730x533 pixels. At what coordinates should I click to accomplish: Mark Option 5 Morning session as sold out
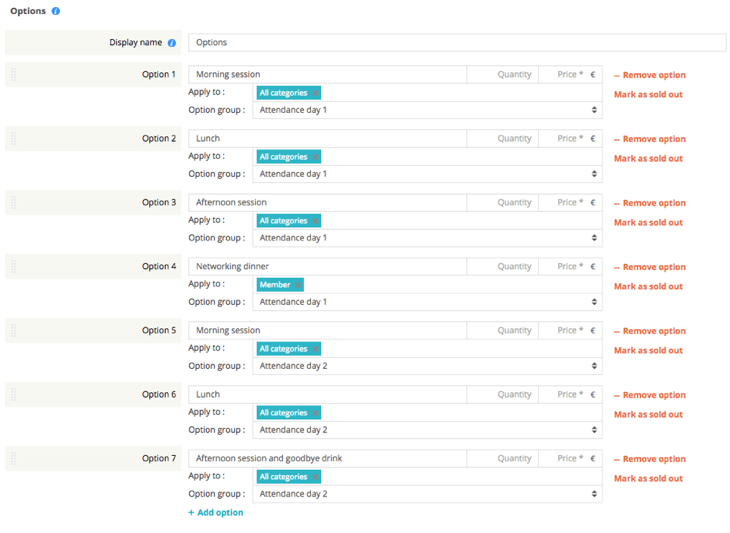(648, 350)
